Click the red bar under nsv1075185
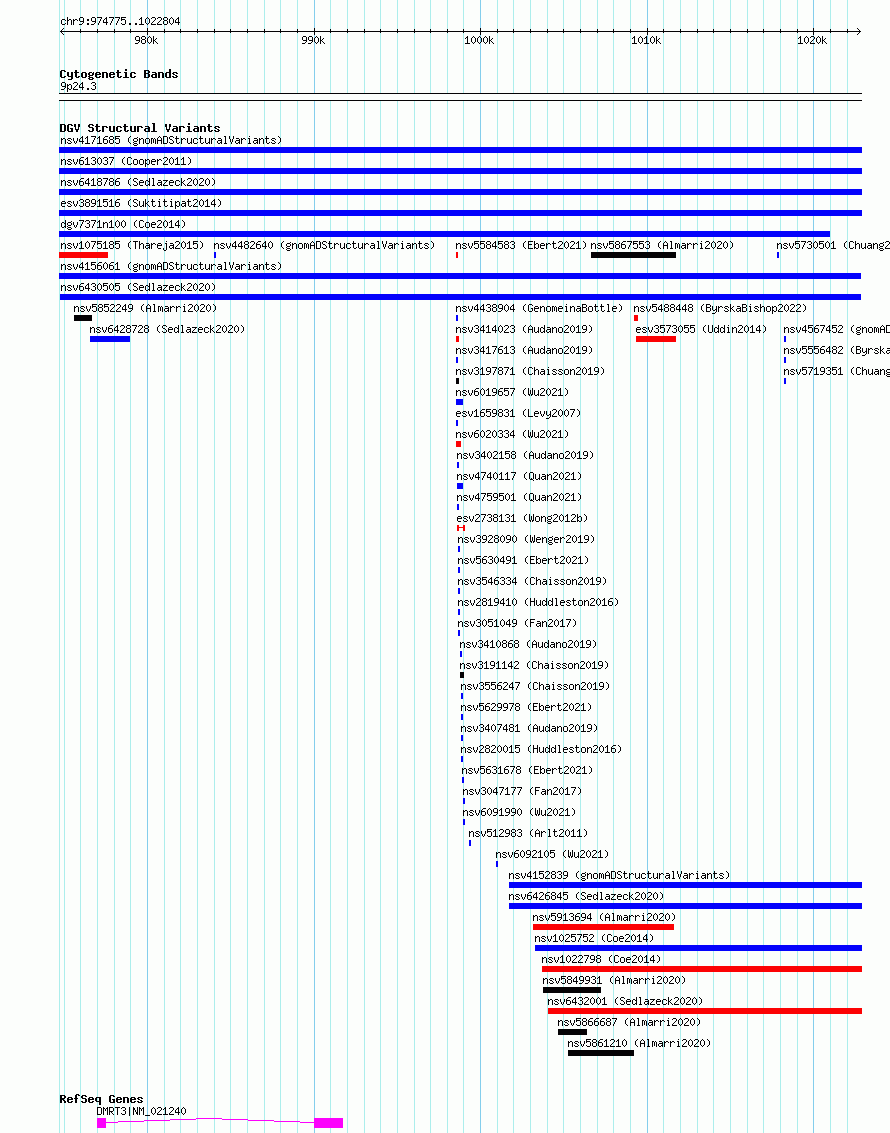 (x=84, y=255)
